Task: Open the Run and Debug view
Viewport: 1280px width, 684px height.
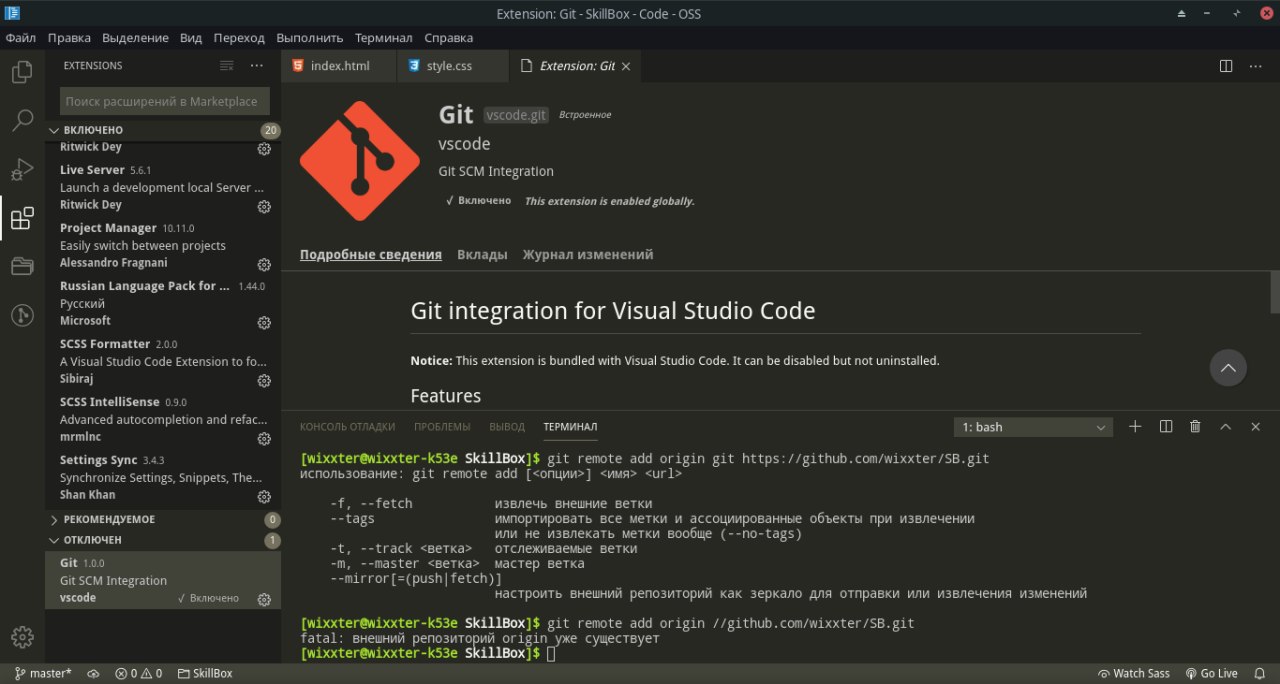Action: [x=22, y=169]
